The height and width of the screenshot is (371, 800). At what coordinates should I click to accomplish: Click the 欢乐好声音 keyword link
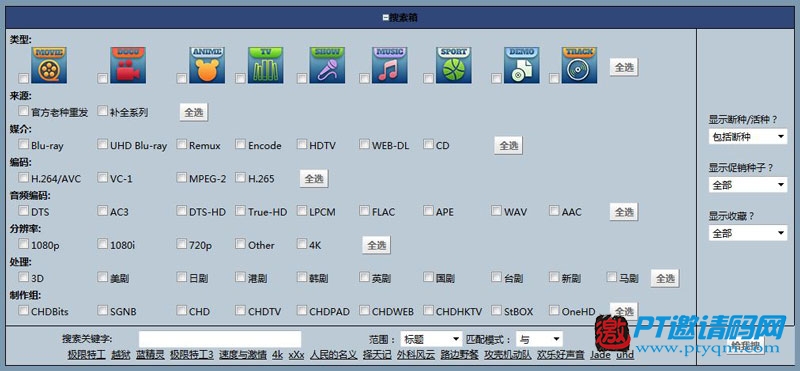click(x=561, y=355)
